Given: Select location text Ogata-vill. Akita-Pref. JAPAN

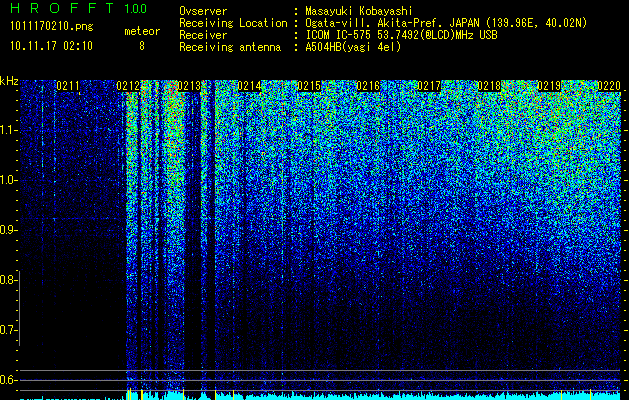Looking at the screenshot, I should tap(391, 23).
